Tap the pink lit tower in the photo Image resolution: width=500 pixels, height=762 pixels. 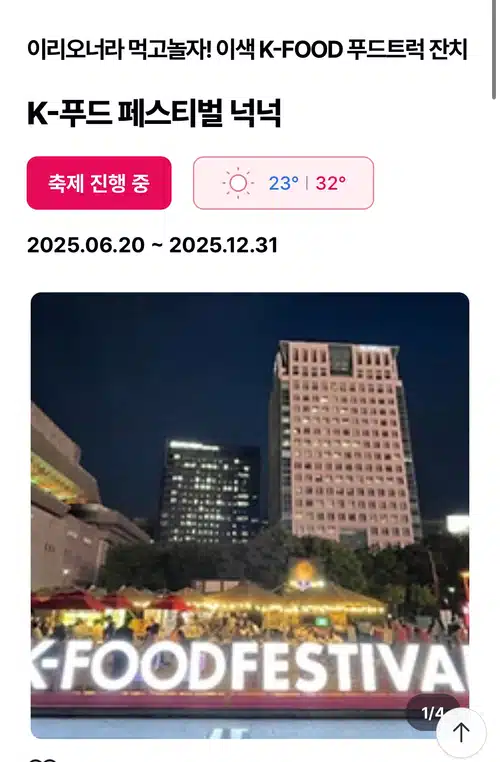pyautogui.click(x=345, y=442)
